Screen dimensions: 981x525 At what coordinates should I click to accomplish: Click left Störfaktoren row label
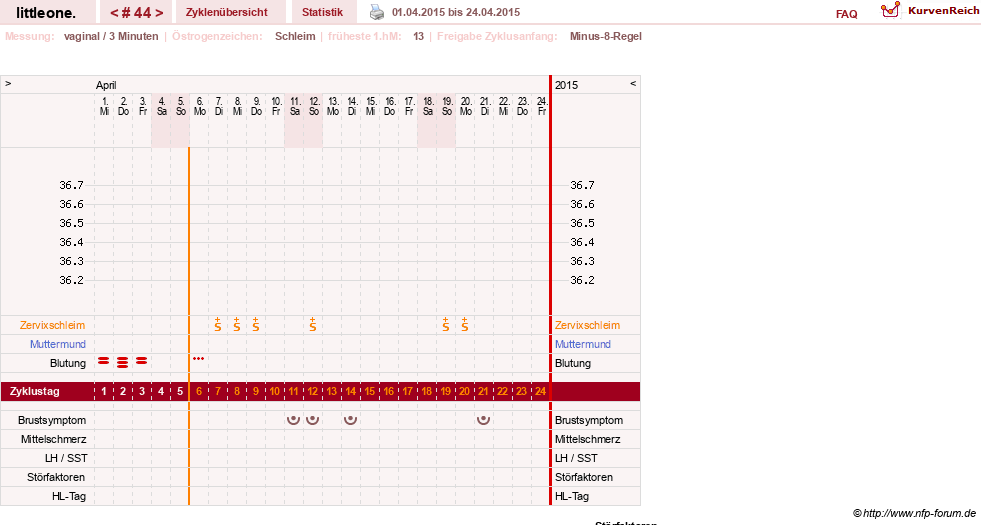click(x=56, y=477)
